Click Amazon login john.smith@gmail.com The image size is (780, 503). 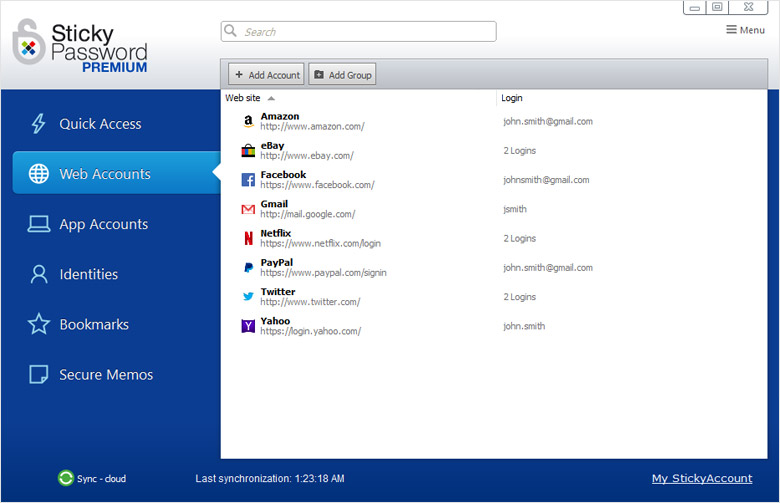click(x=548, y=121)
